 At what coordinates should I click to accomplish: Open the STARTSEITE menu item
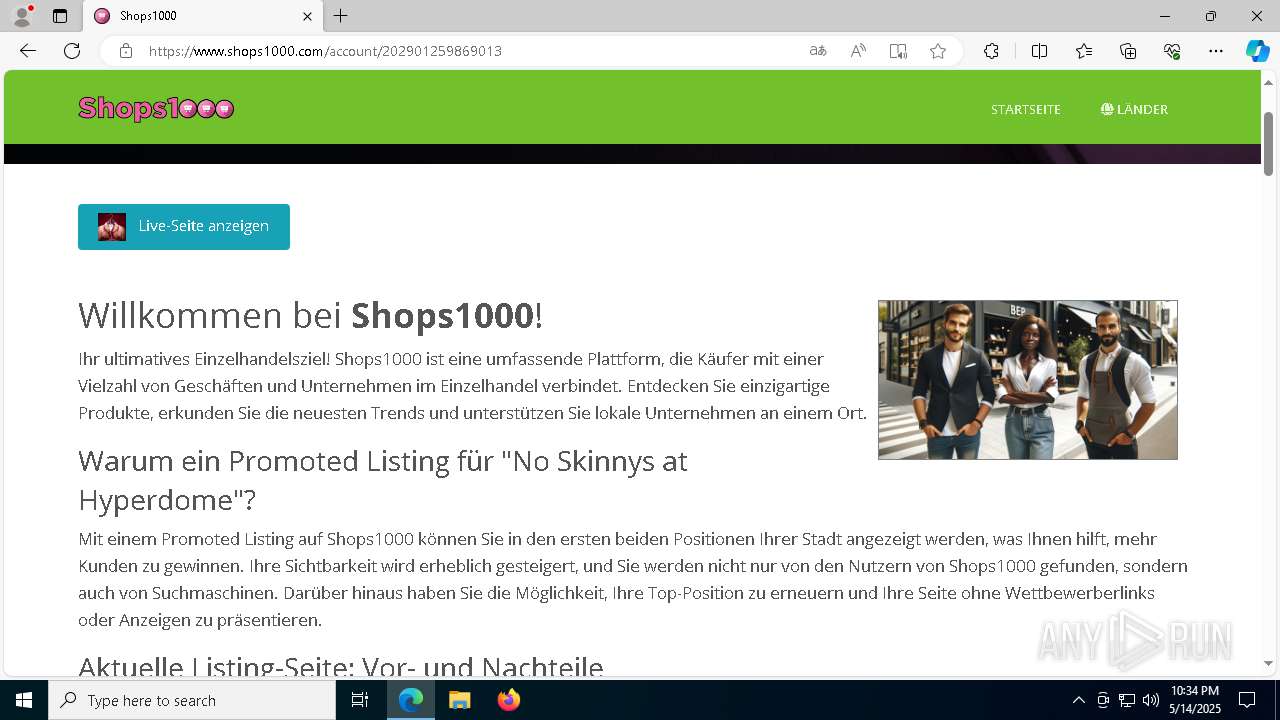tap(1026, 109)
